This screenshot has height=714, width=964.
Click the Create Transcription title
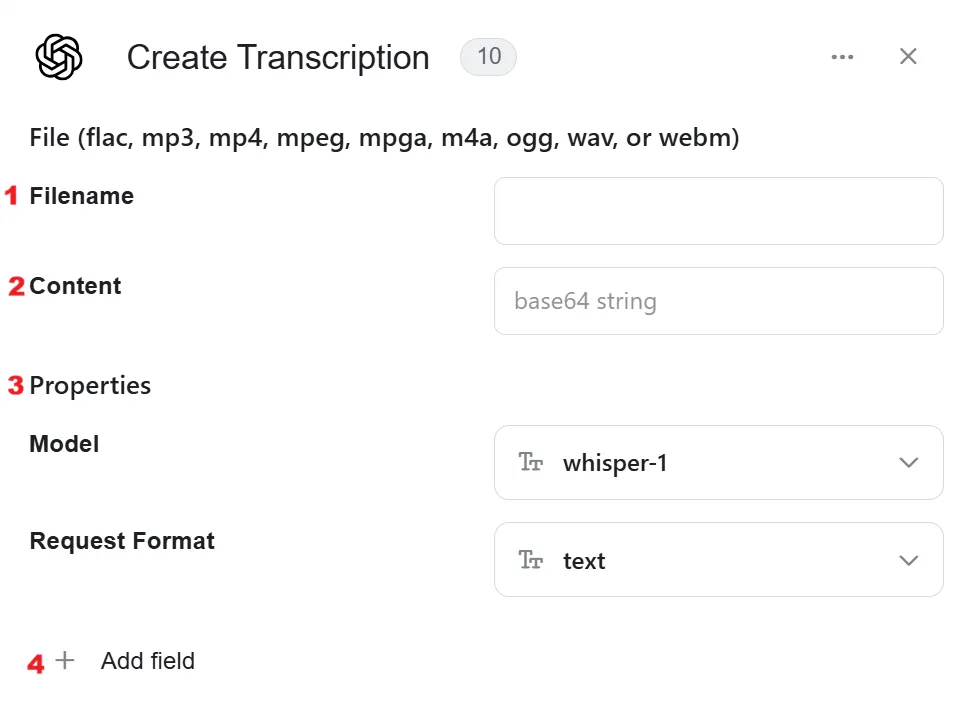[x=278, y=58]
